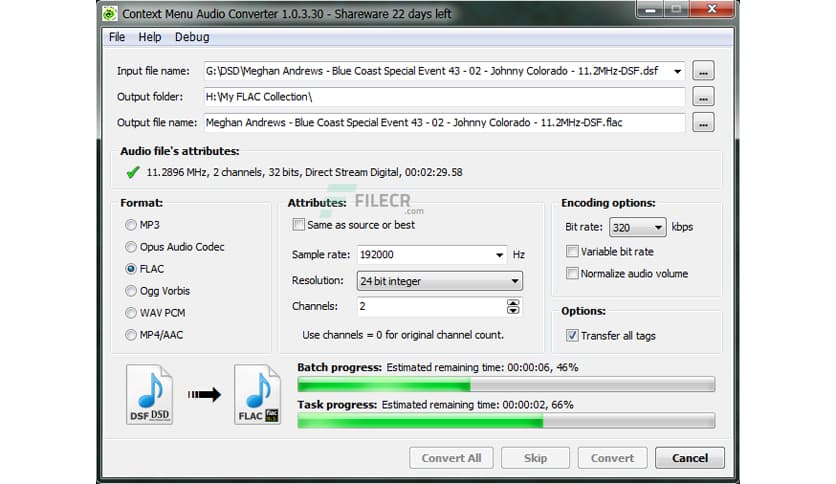Enable Normalize audio volume
The image size is (836, 484).
(572, 273)
